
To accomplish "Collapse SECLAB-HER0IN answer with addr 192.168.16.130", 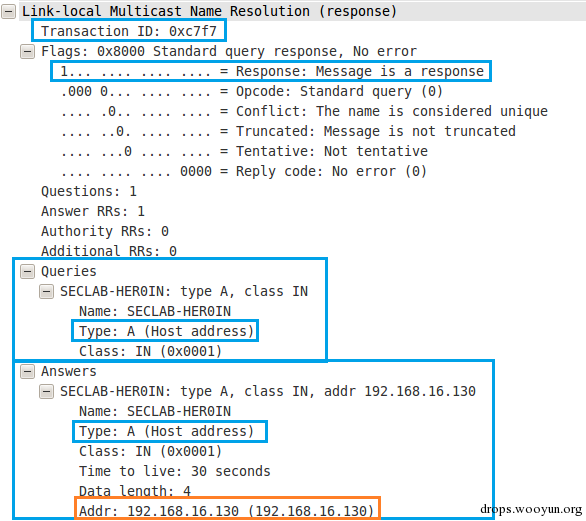I will coord(46,391).
